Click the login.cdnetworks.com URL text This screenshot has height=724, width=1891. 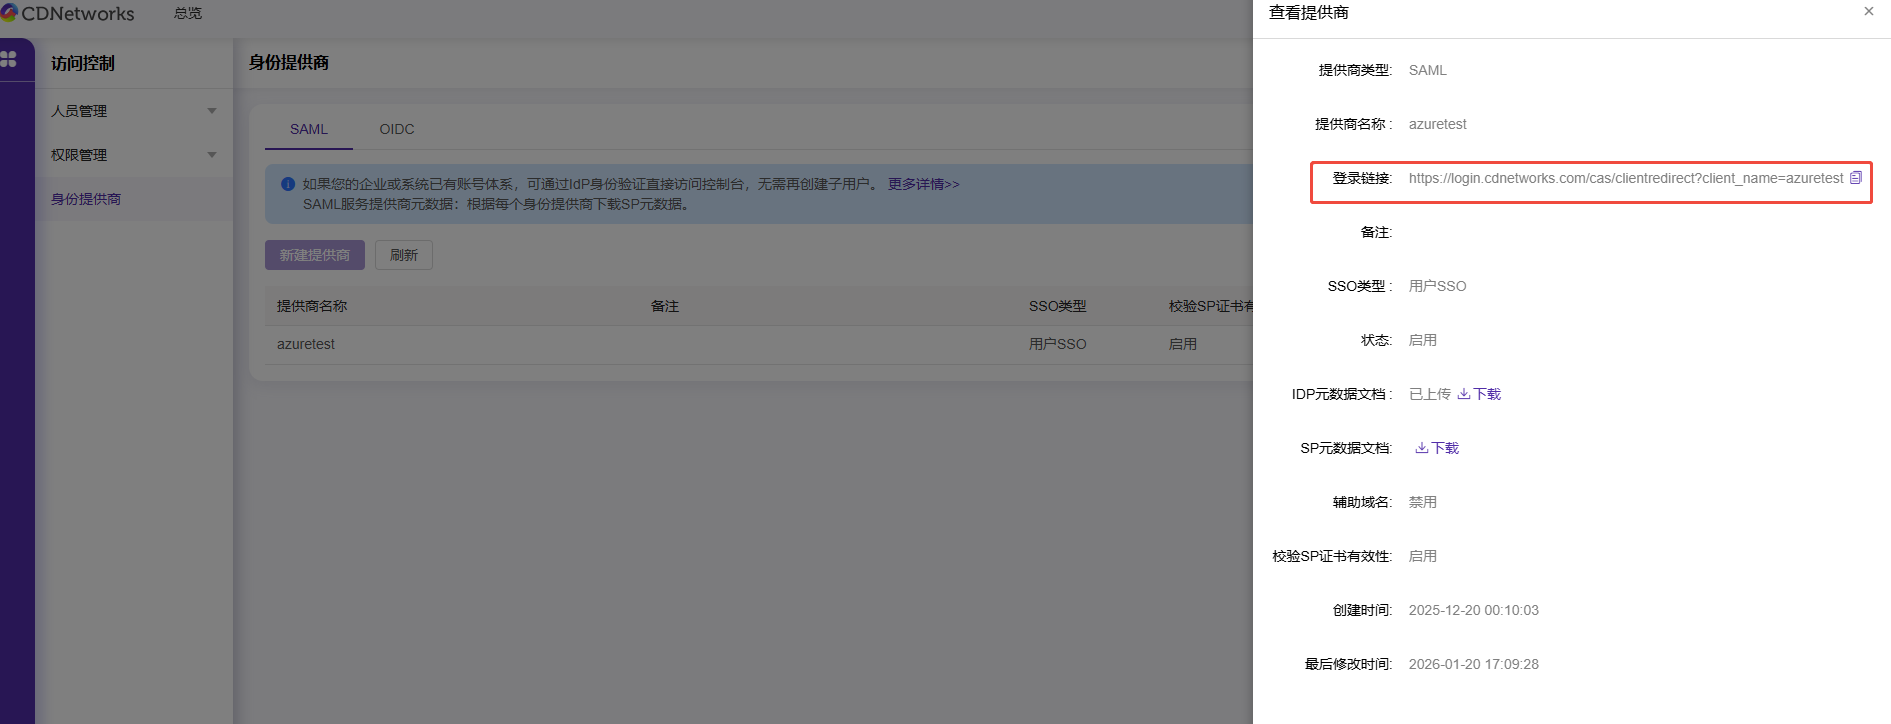point(1625,178)
